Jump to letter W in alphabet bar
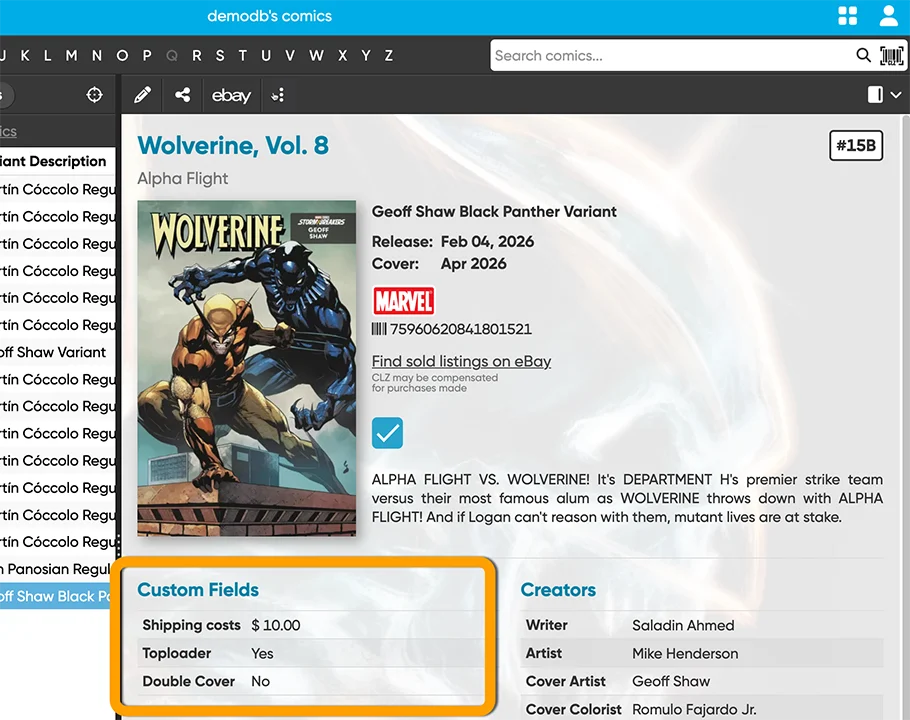Screen dimensions: 910x720 (316, 56)
